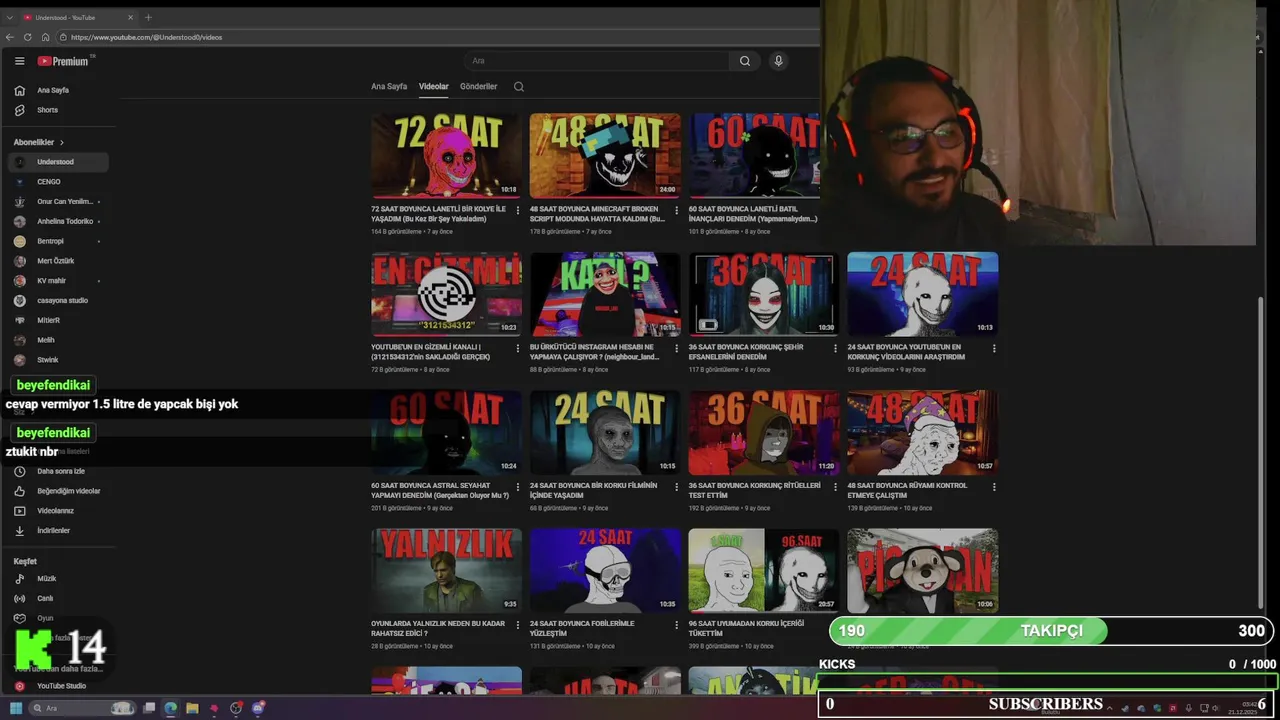
Task: Open Canlı under Keşfet
Action: [x=60, y=598]
